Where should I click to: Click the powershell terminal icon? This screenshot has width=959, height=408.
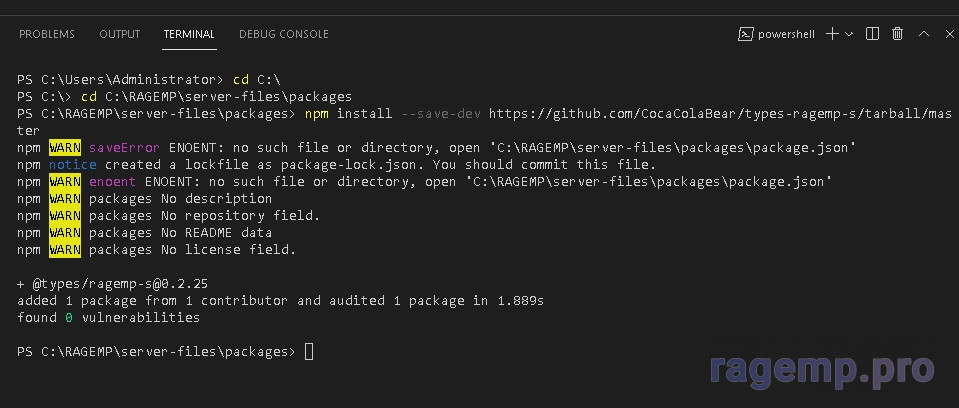(745, 34)
